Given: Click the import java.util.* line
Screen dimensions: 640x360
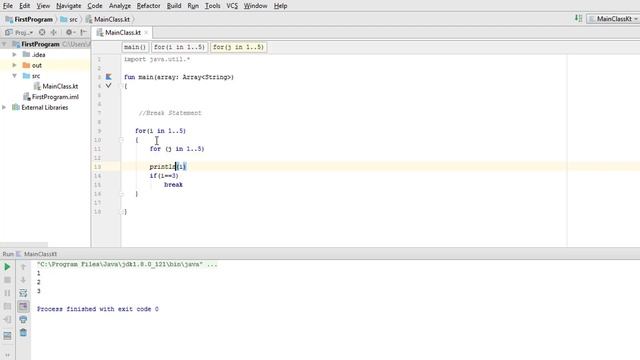Looking at the screenshot, I should click(157, 59).
